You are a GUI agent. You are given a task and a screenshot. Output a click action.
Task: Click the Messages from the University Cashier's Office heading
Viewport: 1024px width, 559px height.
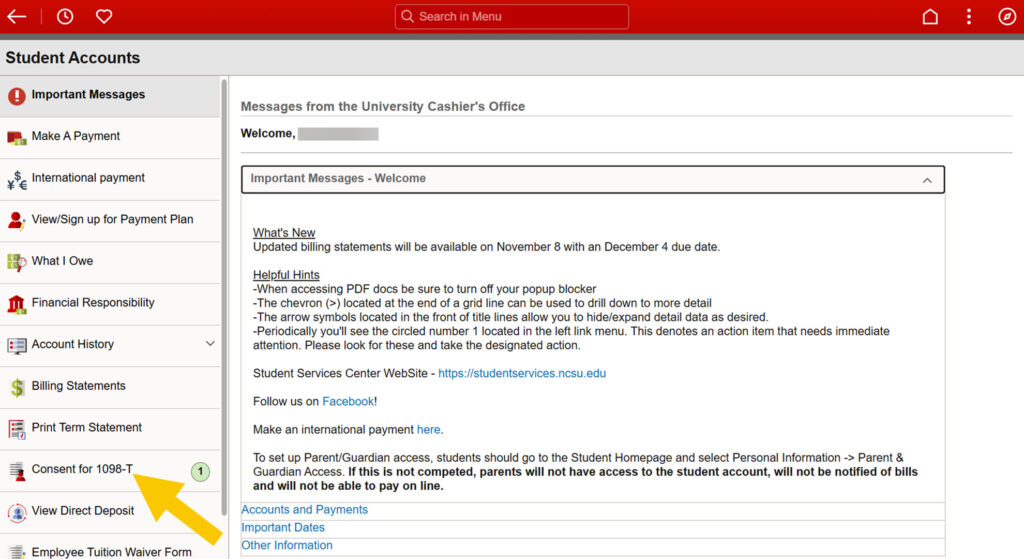tap(383, 106)
